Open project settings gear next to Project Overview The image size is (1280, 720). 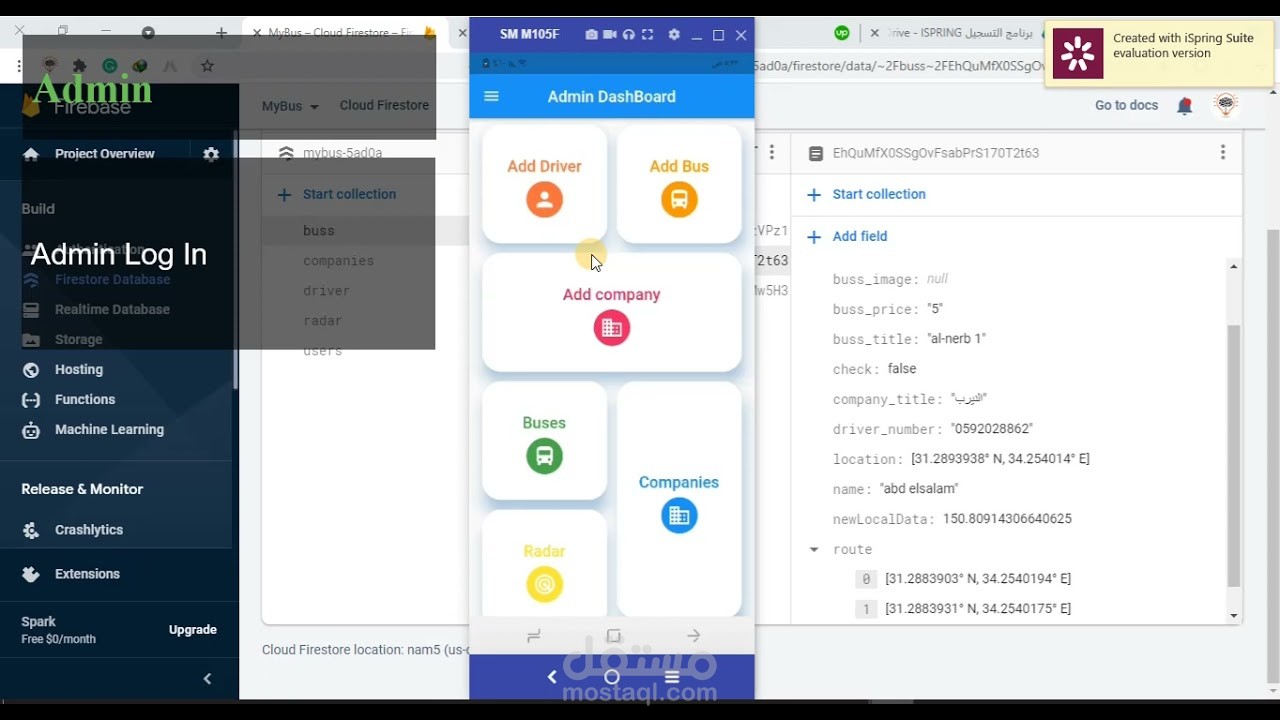coord(211,154)
